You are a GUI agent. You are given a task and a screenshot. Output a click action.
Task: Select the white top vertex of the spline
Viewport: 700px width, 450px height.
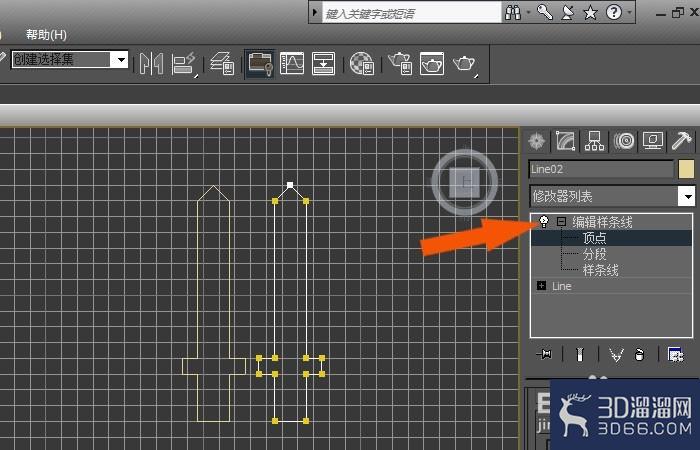tap(290, 185)
